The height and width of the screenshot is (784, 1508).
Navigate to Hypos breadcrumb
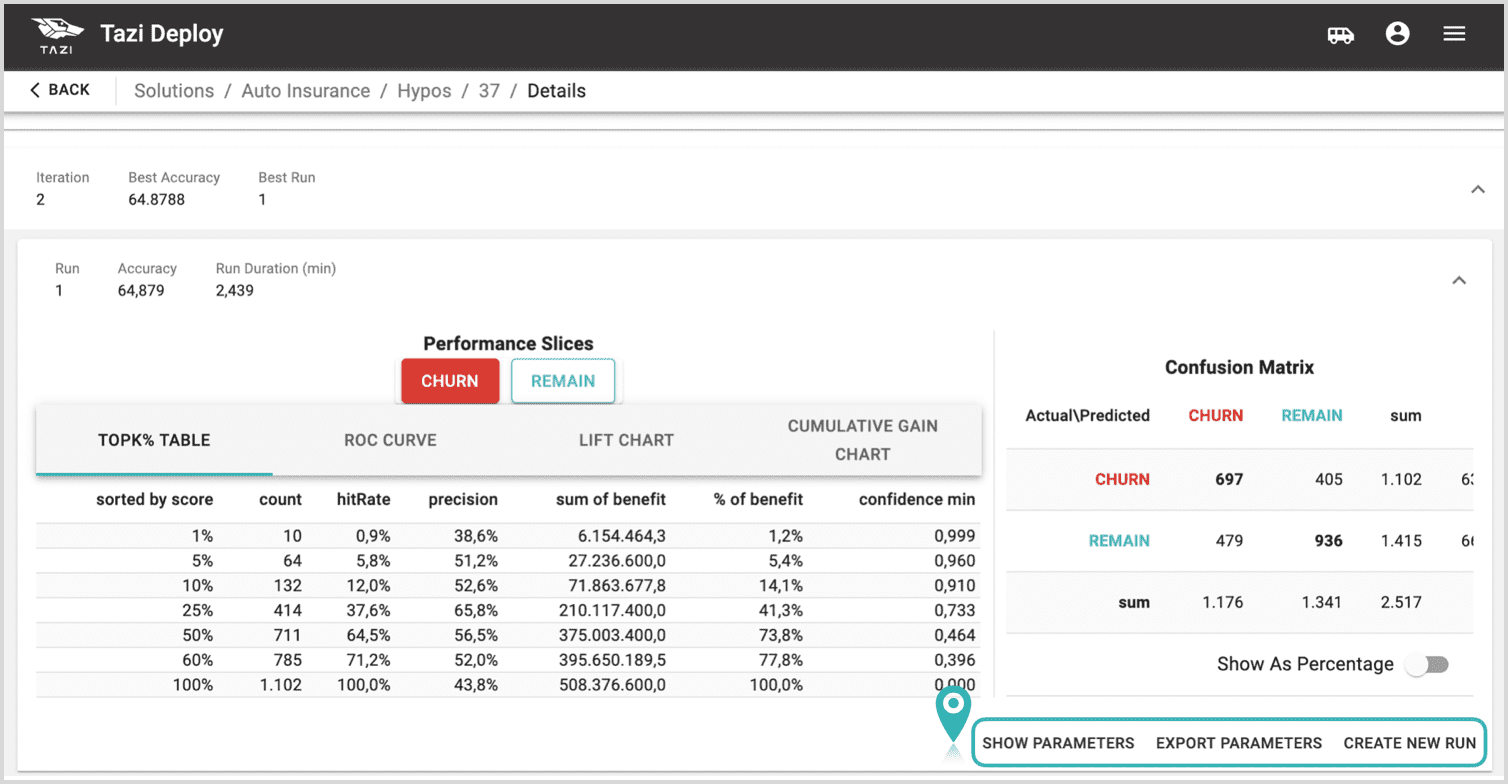coord(424,91)
